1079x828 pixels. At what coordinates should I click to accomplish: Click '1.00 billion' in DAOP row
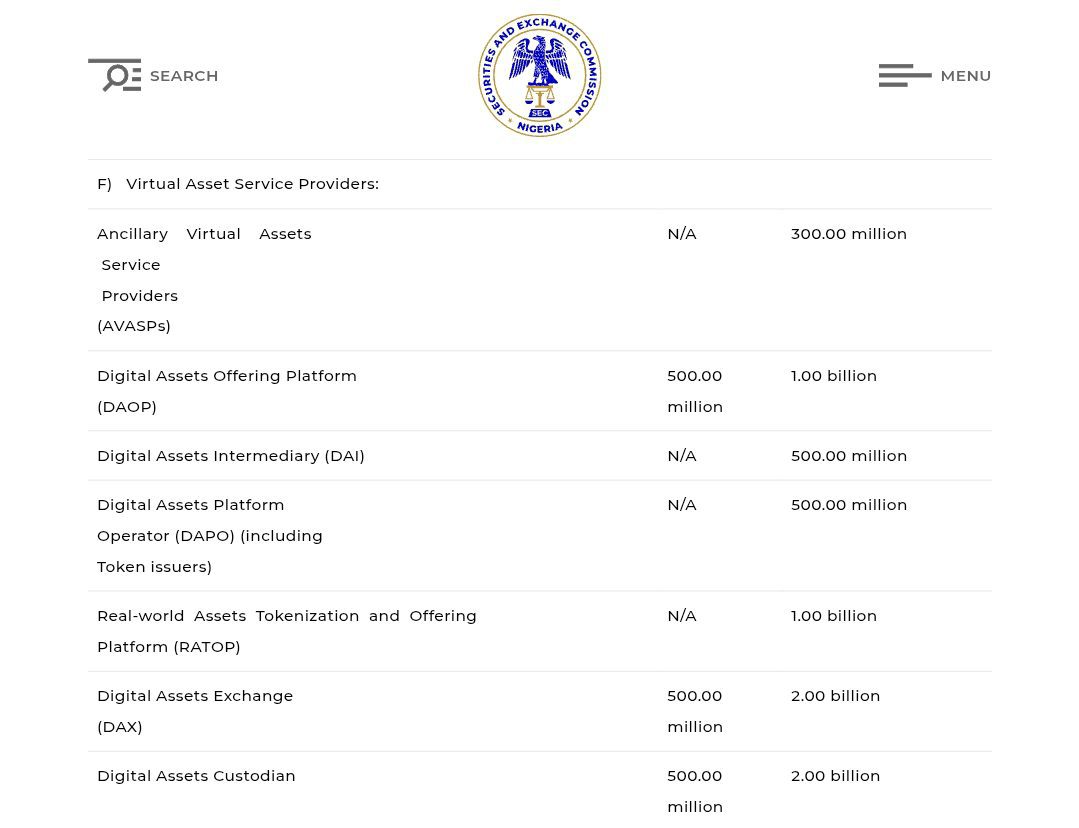(x=834, y=376)
